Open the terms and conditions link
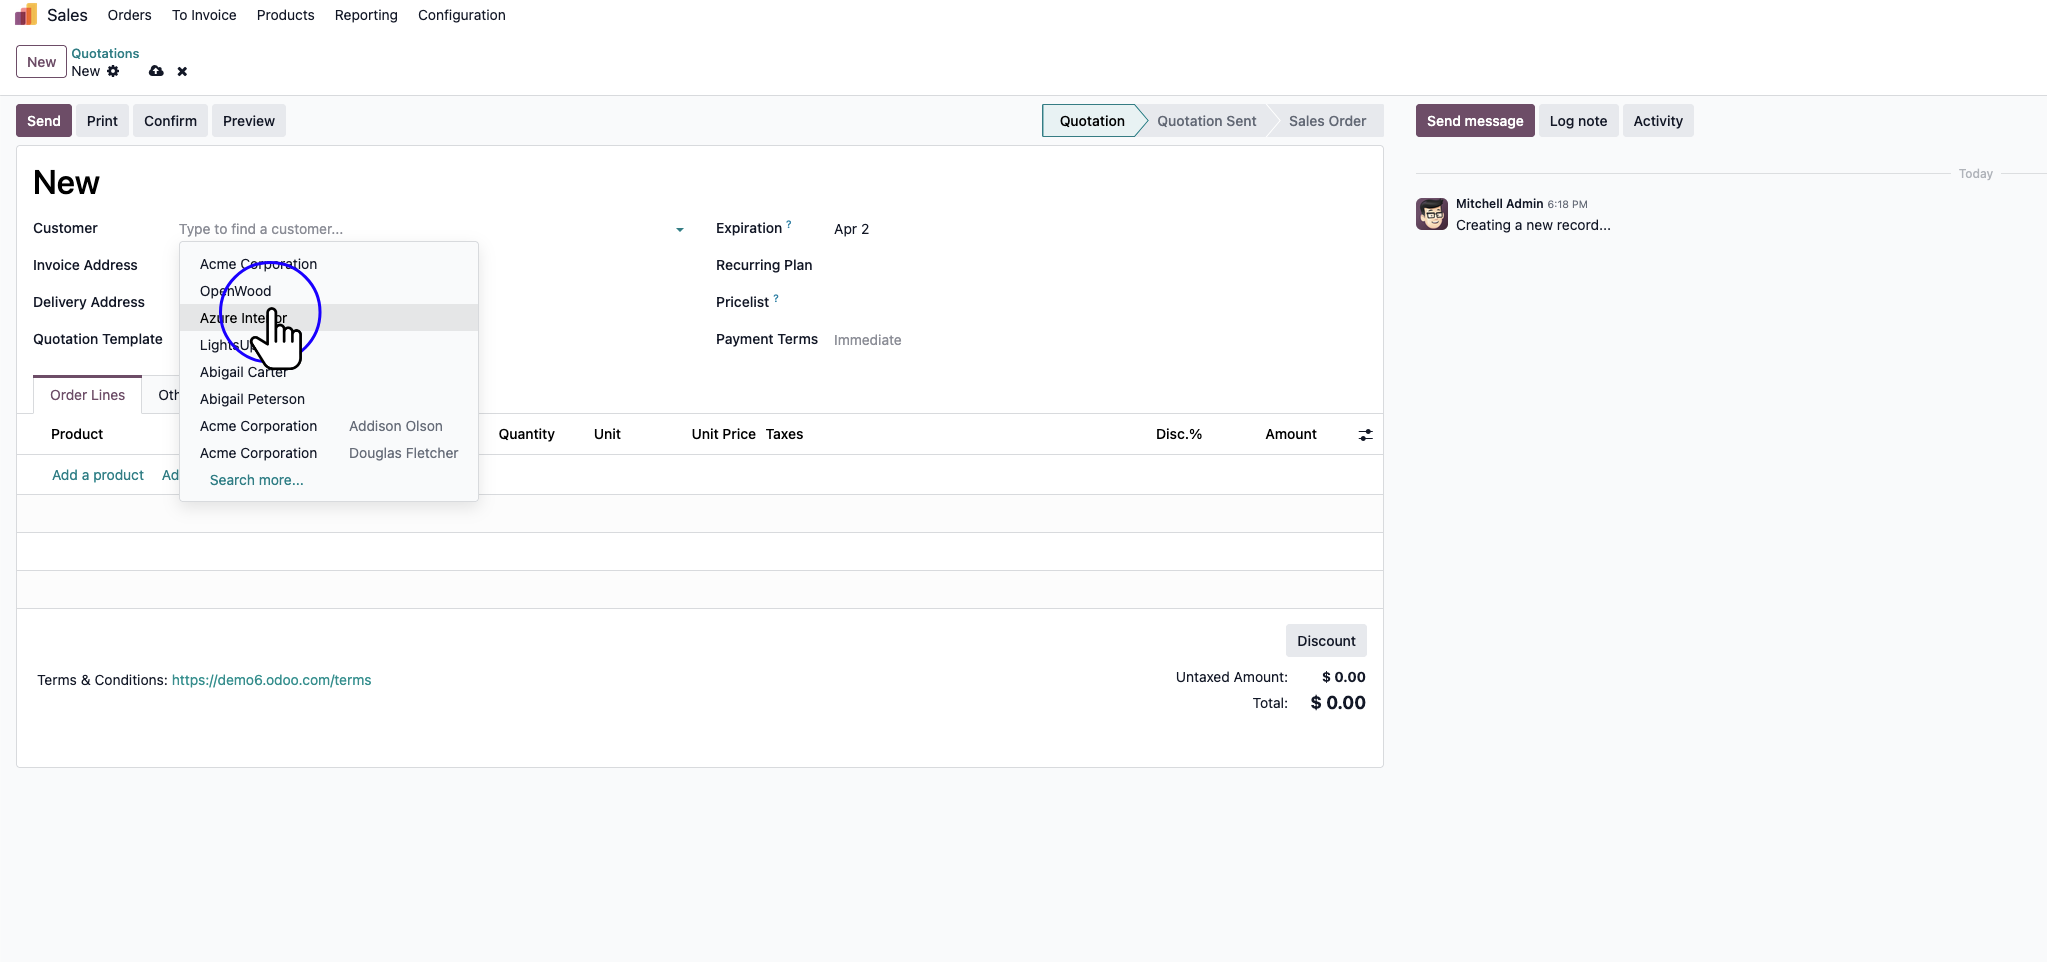The width and height of the screenshot is (2047, 962). (271, 679)
